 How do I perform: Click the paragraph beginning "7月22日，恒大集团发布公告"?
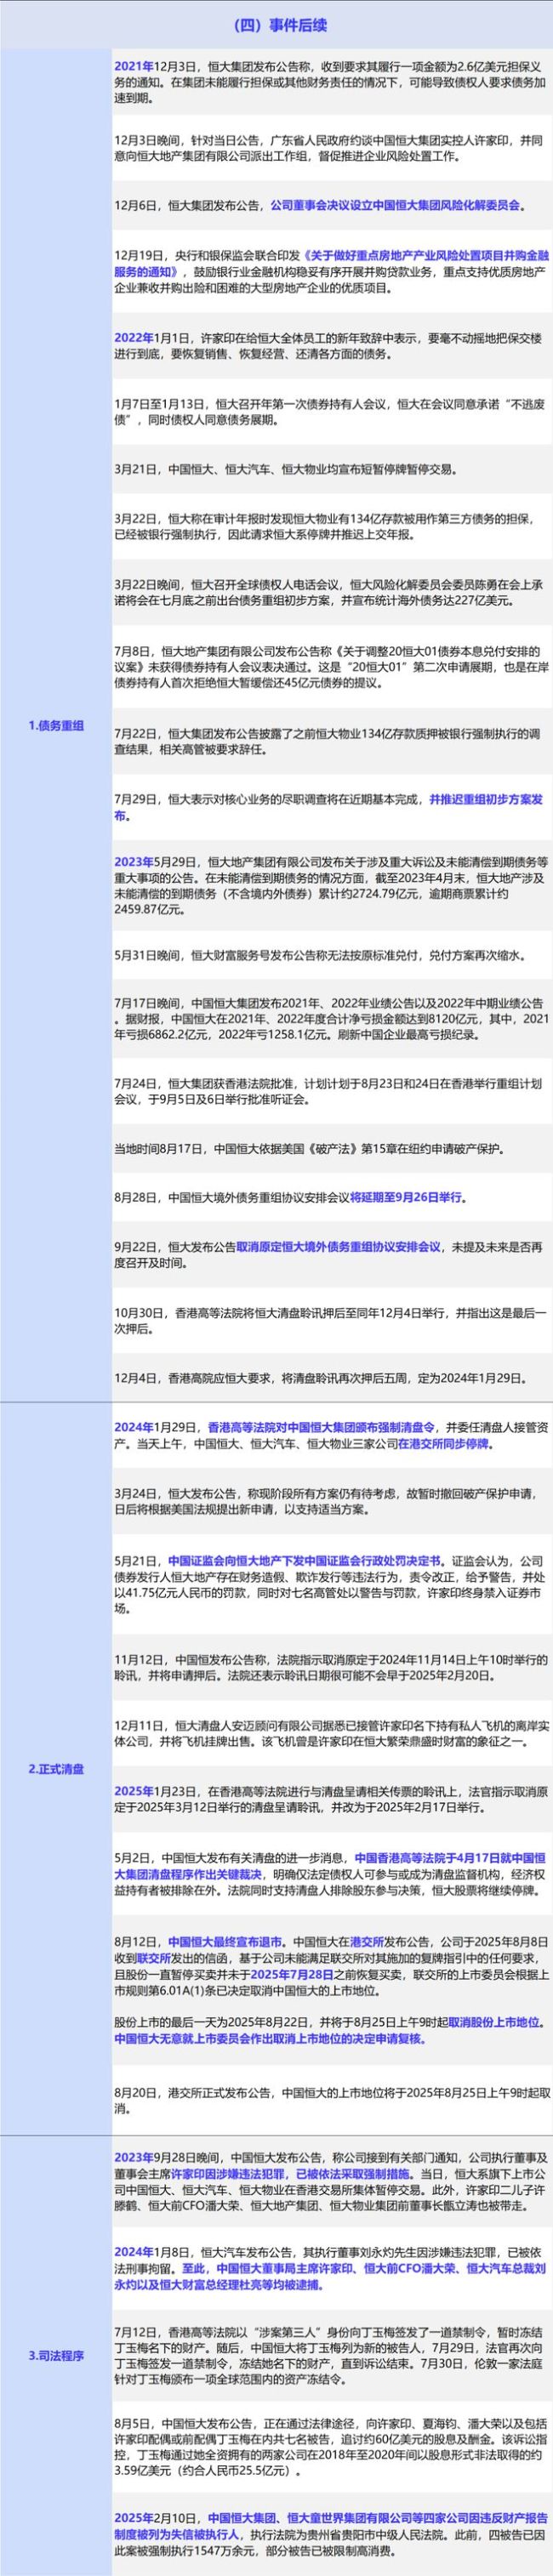327,742
